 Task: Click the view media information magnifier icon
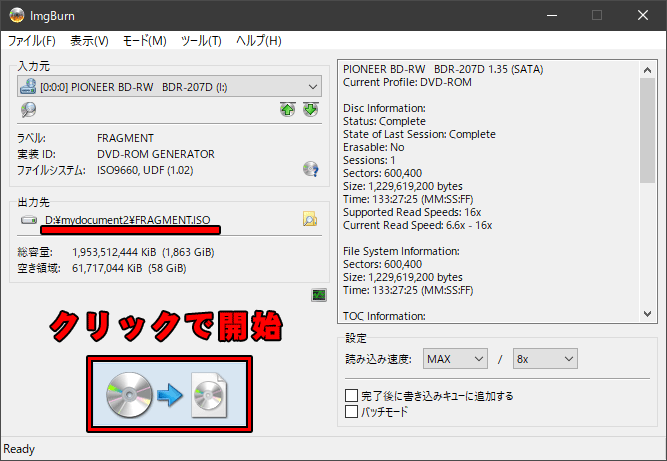(29, 110)
